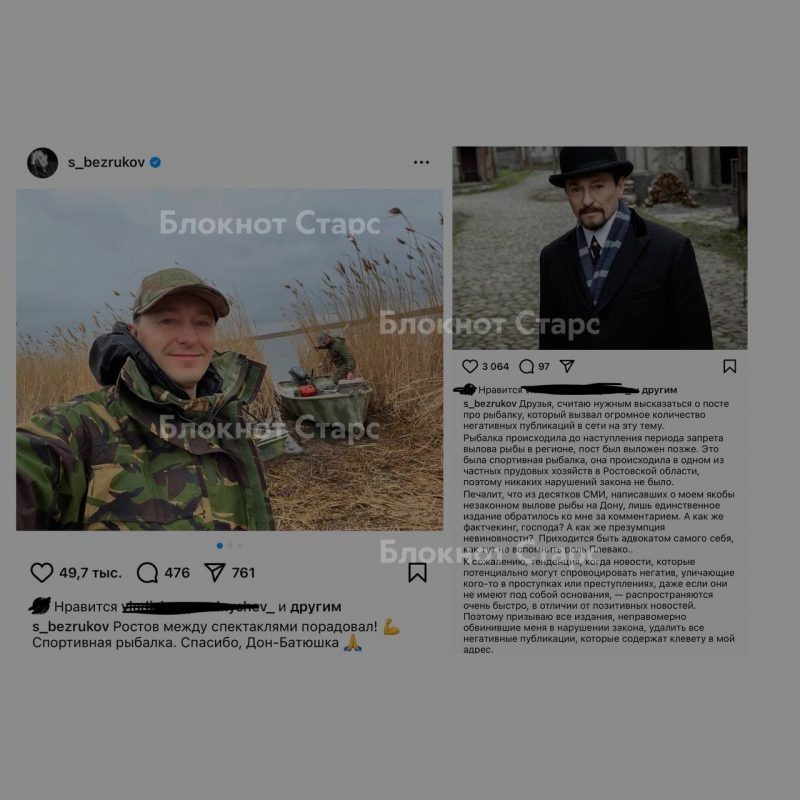Open "другим" likes list under statement post
Viewport: 800px width, 800px height.
click(659, 390)
